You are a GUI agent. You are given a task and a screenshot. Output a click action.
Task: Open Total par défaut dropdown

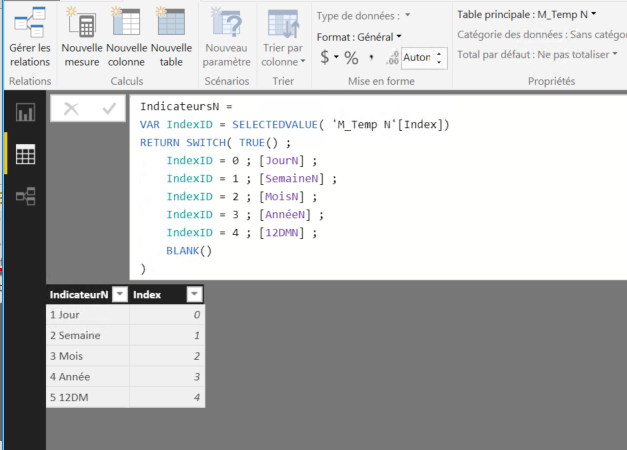point(537,54)
